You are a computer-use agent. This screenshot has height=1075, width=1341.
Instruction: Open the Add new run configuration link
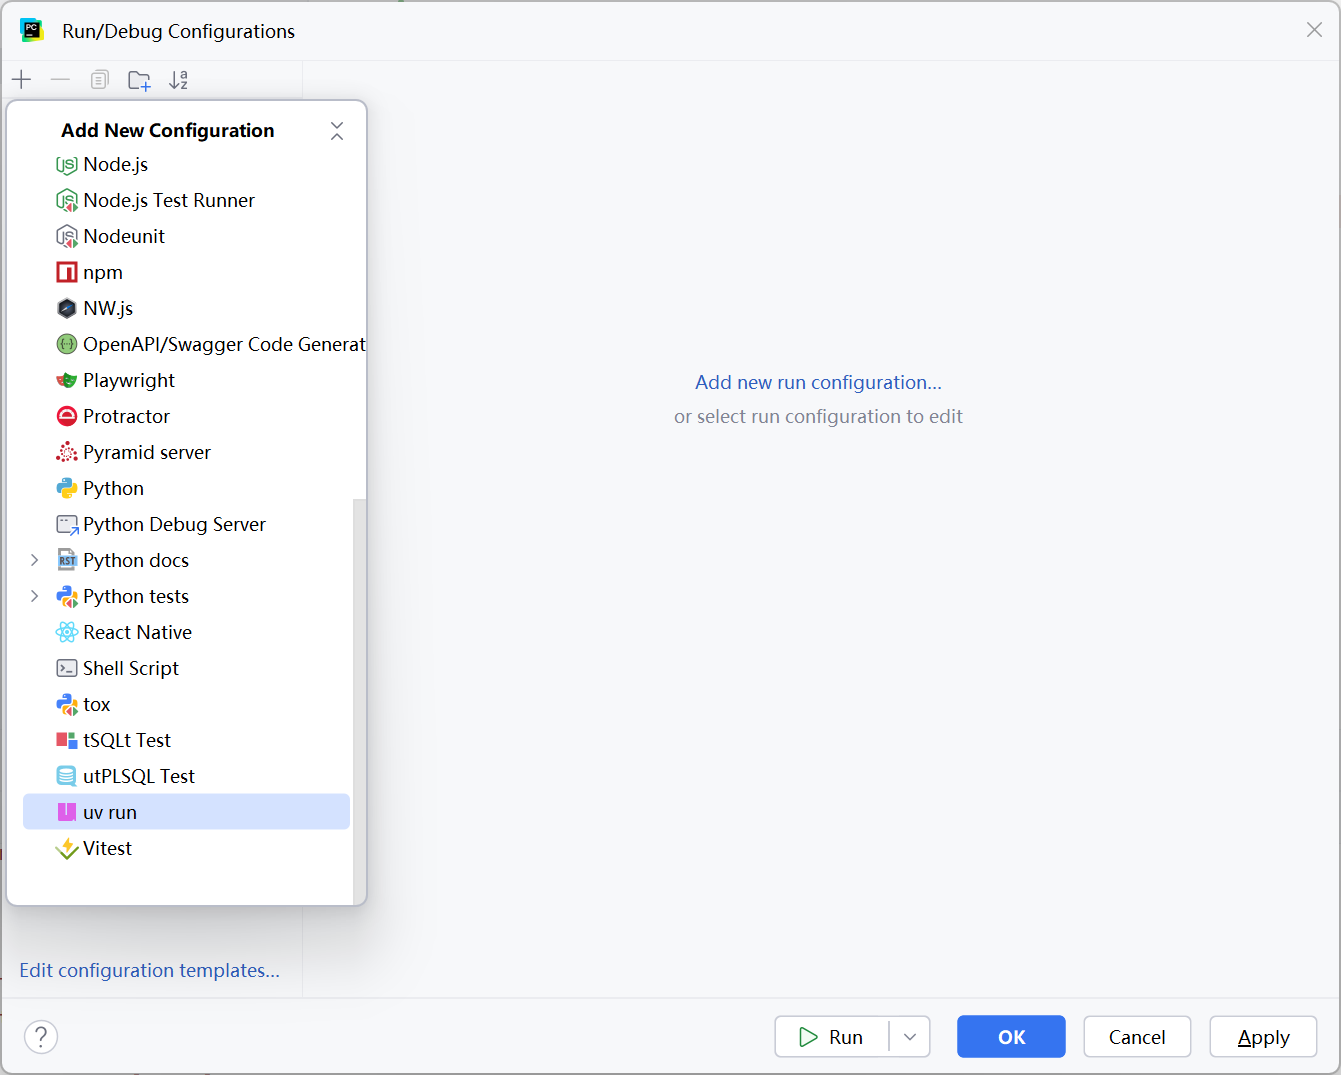[x=818, y=382]
